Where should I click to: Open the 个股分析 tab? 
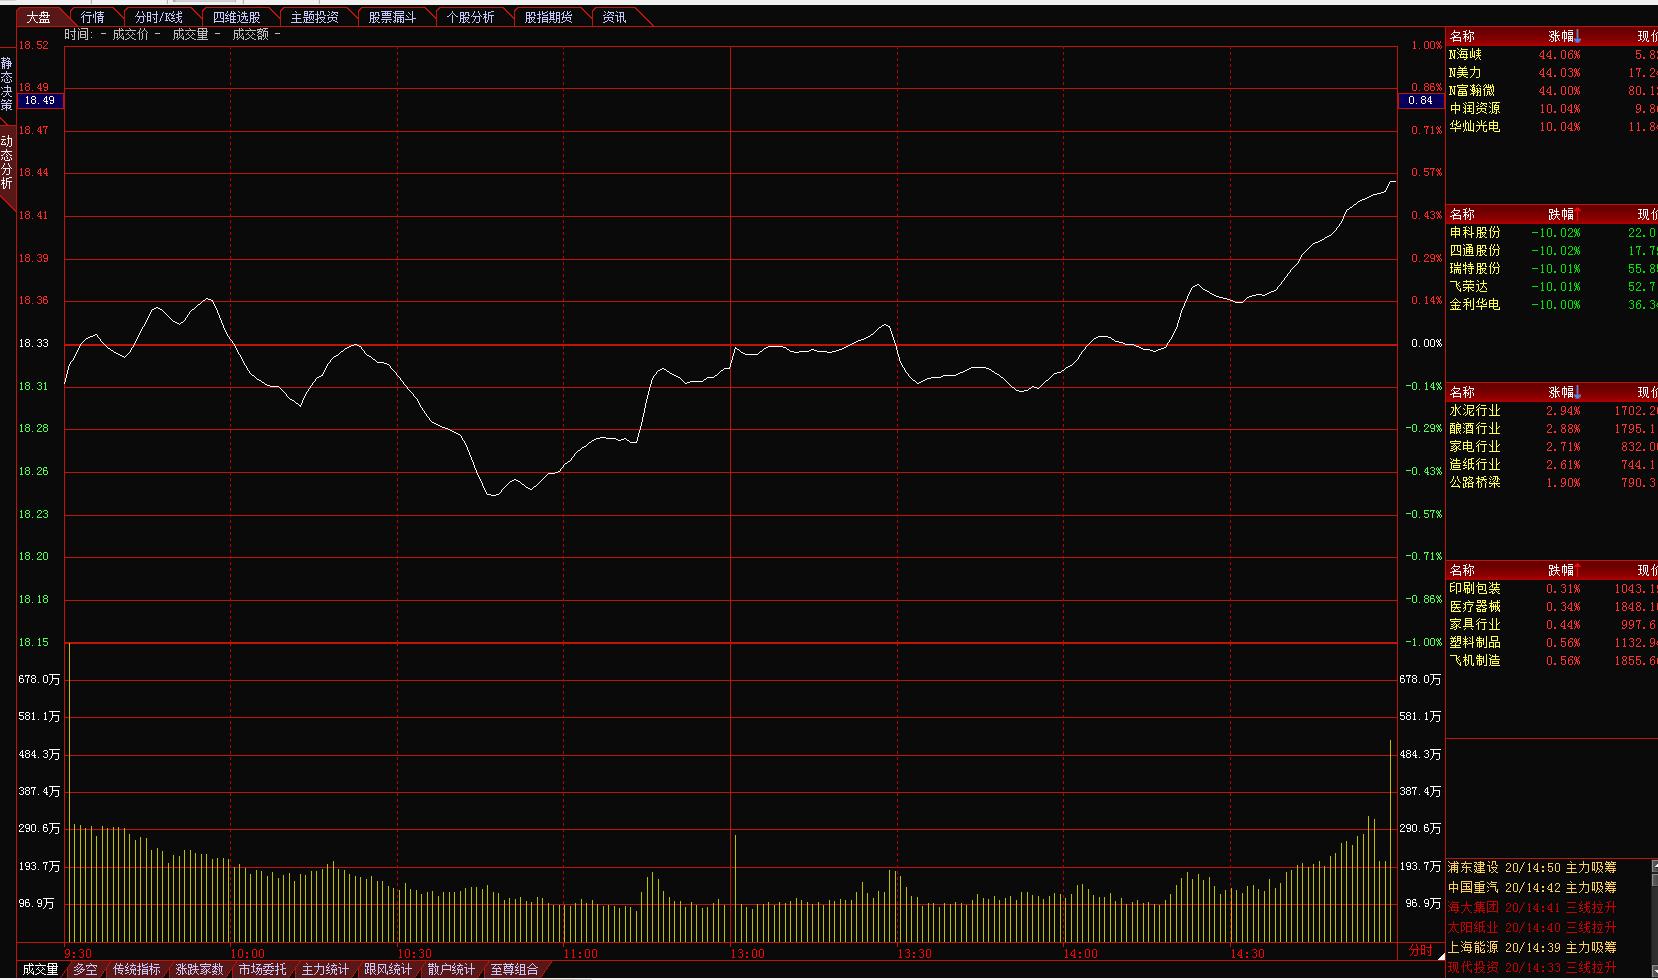471,17
